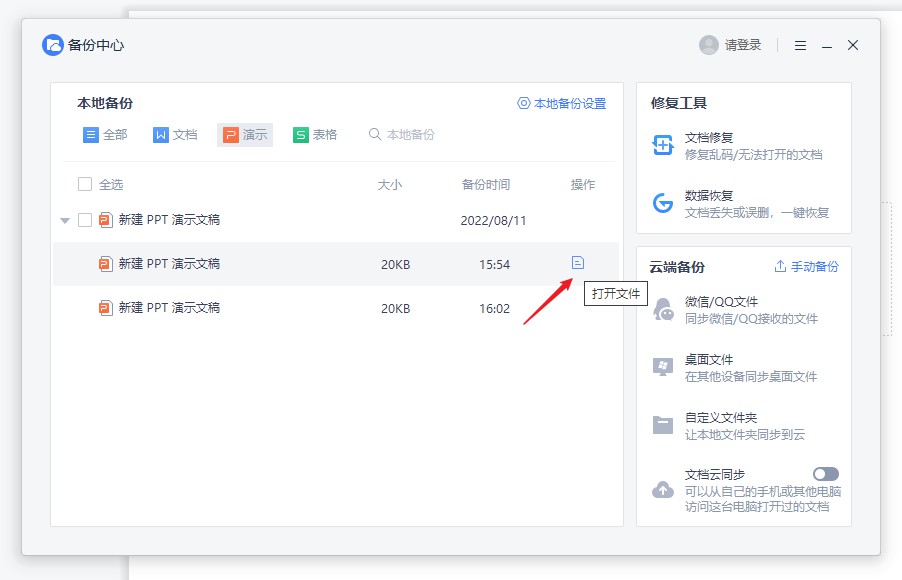Select the 微信/QQ文件 sync icon
902x580 pixels.
click(x=663, y=305)
